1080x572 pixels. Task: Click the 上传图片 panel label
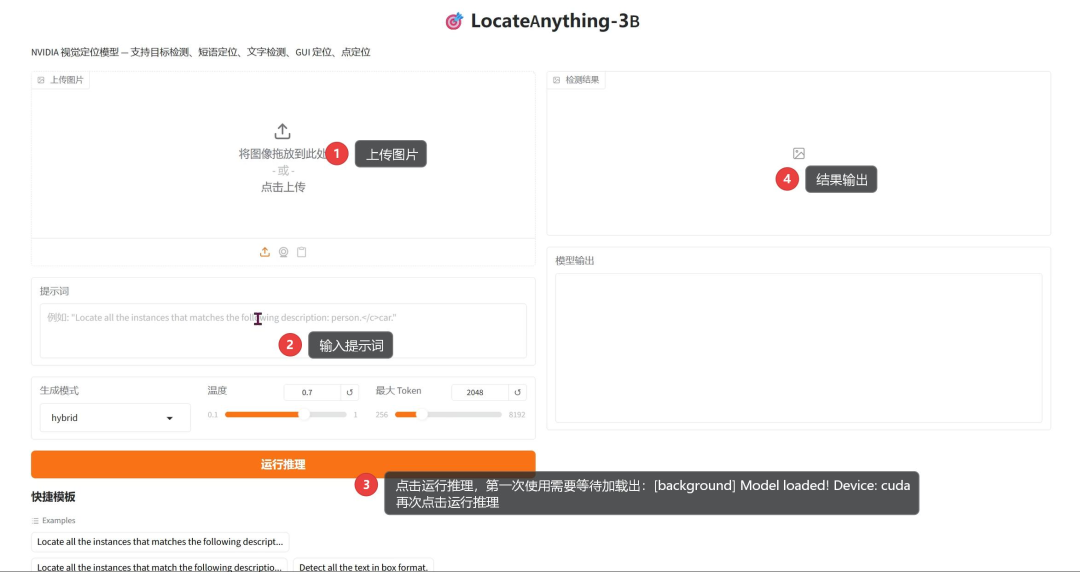tap(67, 80)
